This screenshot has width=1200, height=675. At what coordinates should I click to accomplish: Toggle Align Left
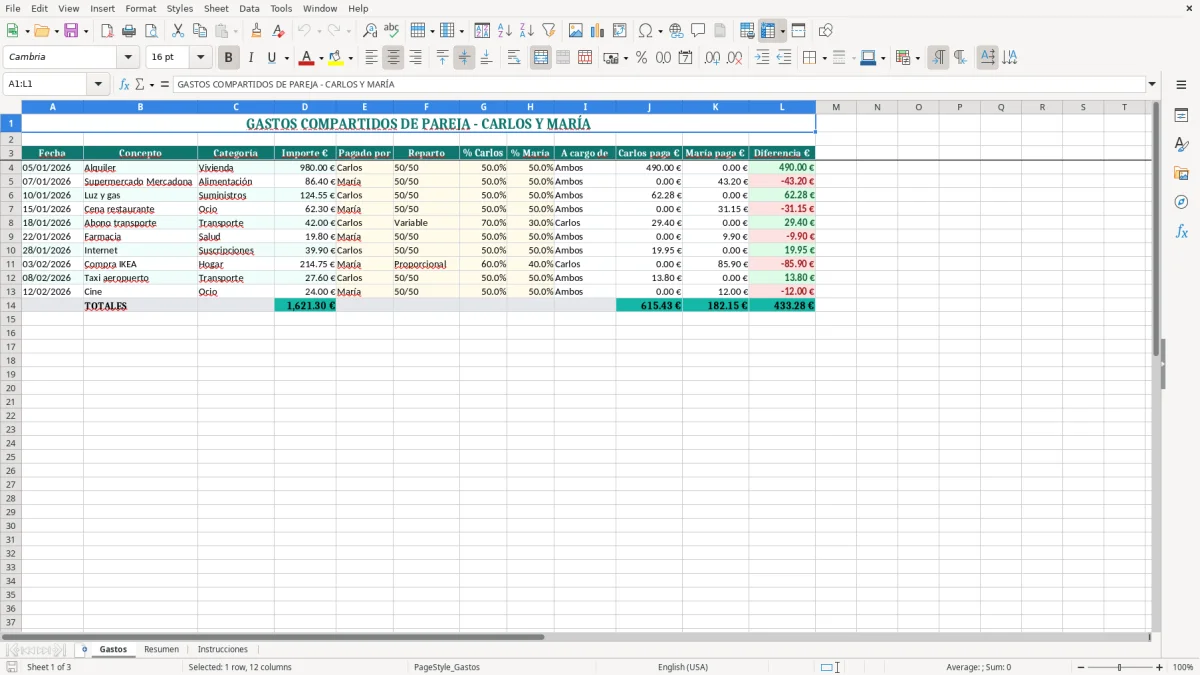coord(372,58)
